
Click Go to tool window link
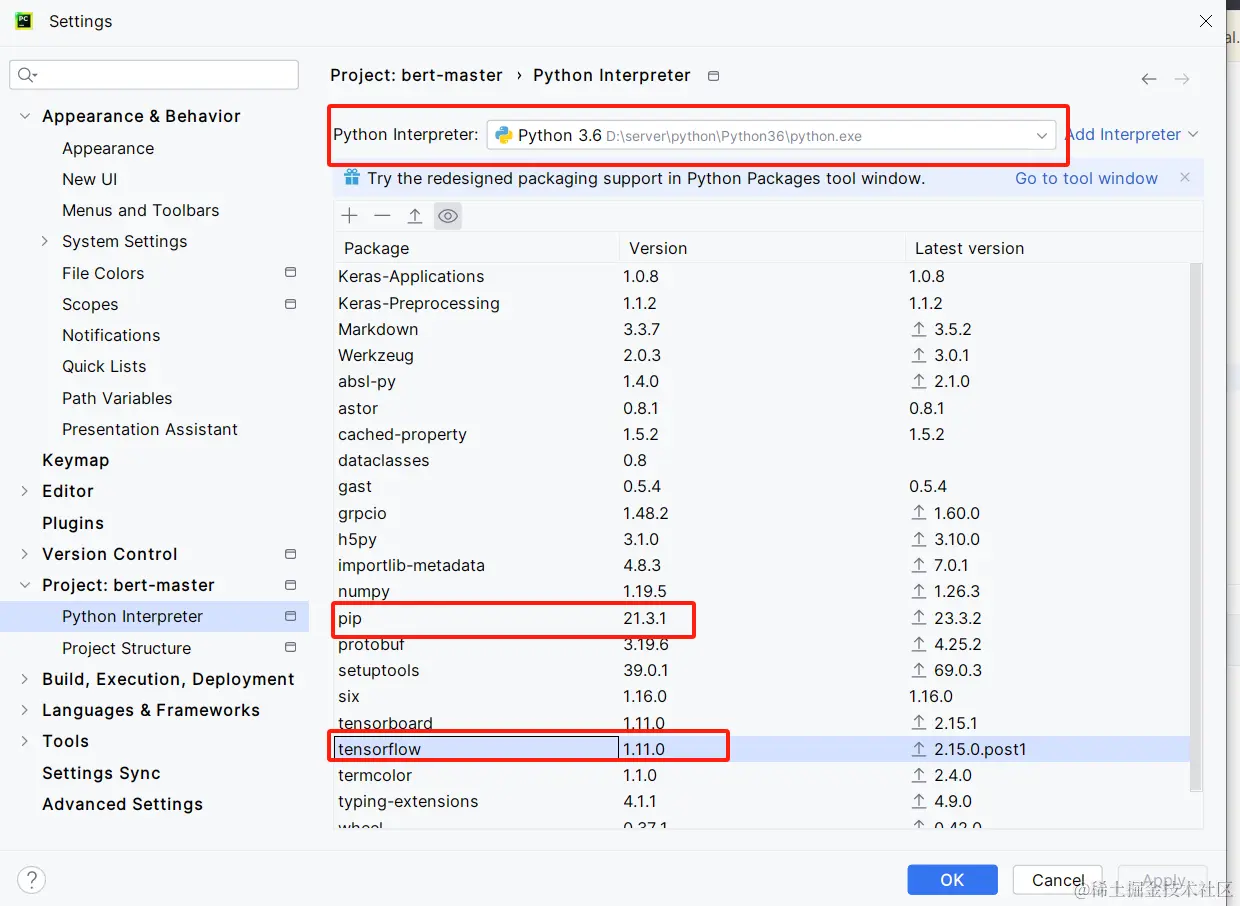pos(1086,178)
